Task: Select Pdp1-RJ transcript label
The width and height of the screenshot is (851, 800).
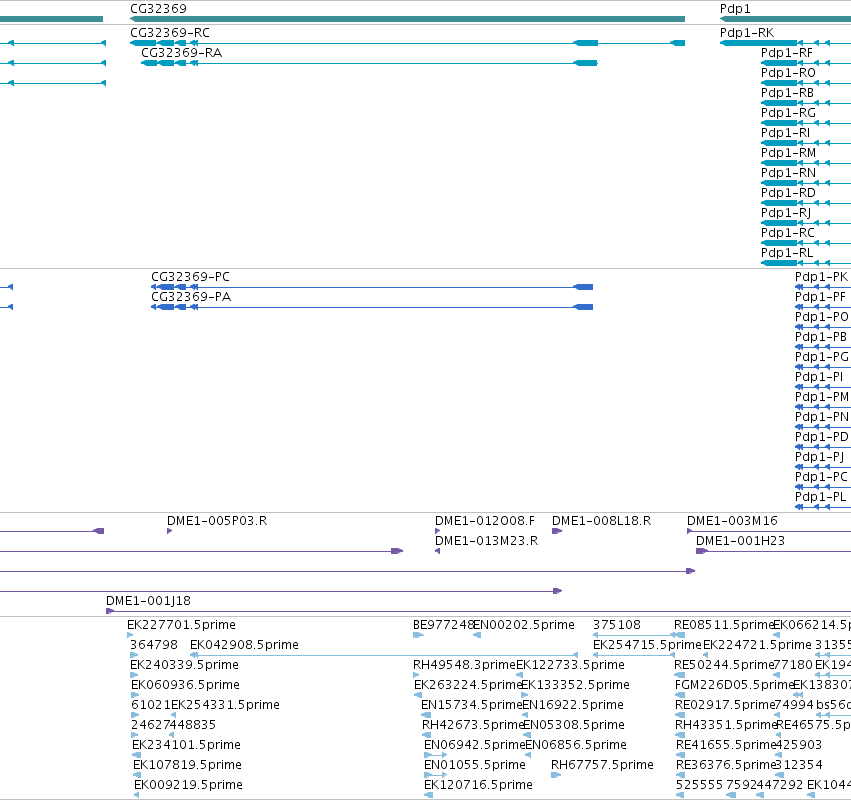Action: [x=786, y=213]
